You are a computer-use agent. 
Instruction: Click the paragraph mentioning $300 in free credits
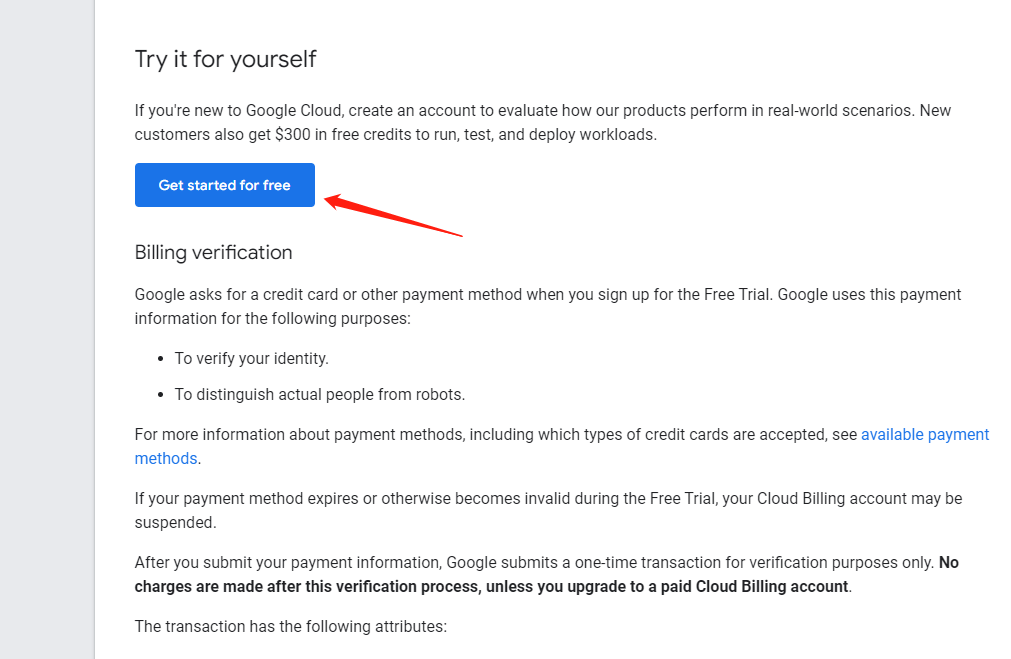pos(543,123)
